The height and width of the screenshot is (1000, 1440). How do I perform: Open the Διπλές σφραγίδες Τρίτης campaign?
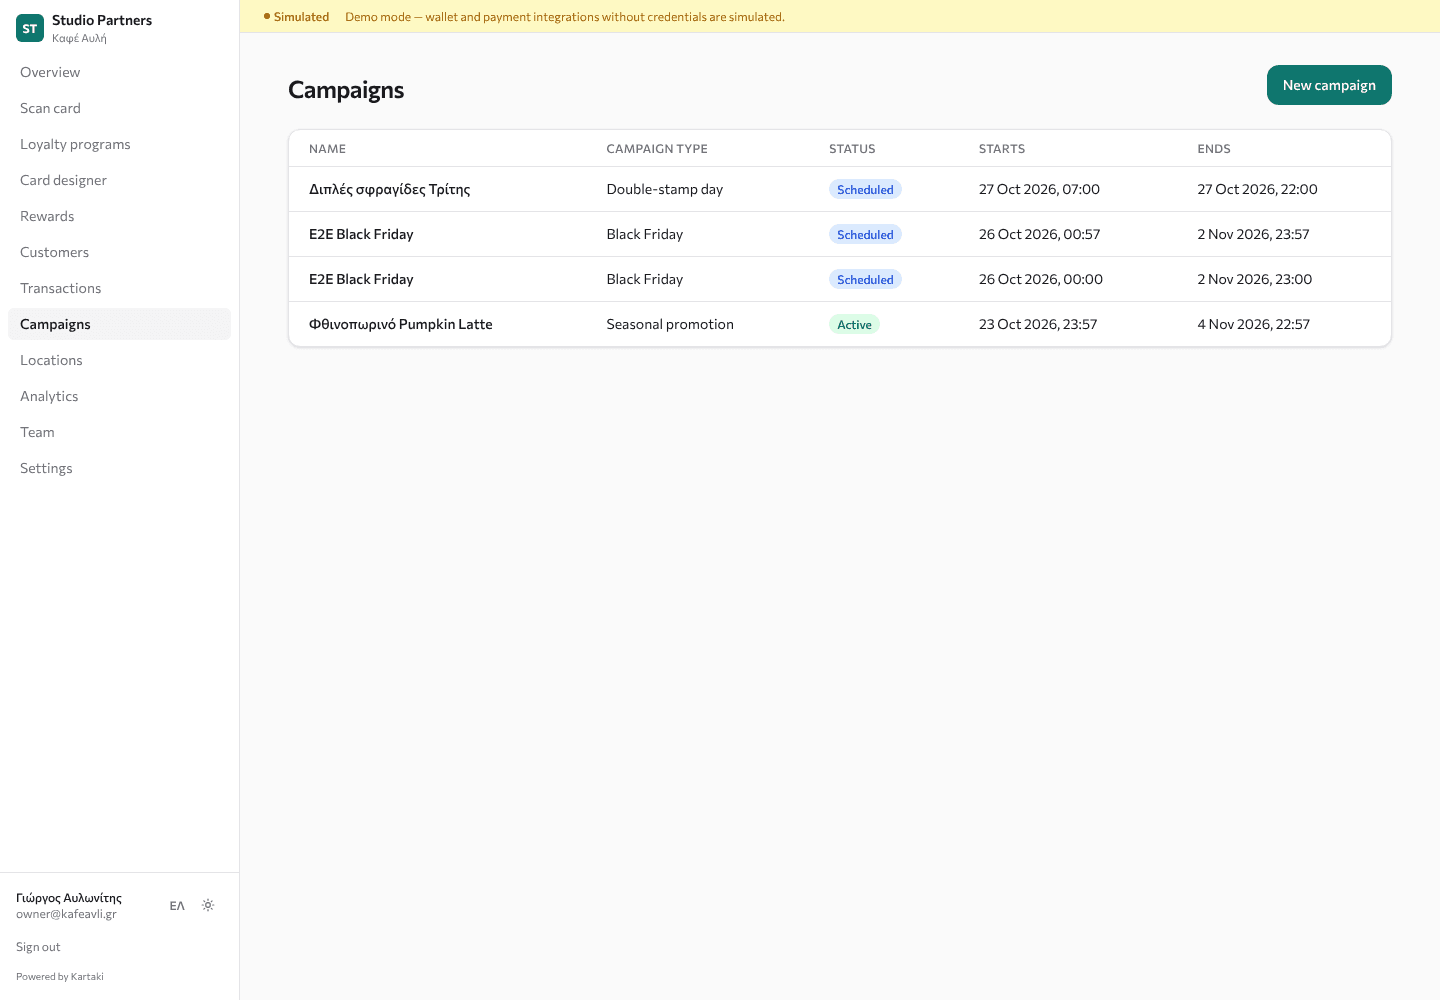(389, 189)
